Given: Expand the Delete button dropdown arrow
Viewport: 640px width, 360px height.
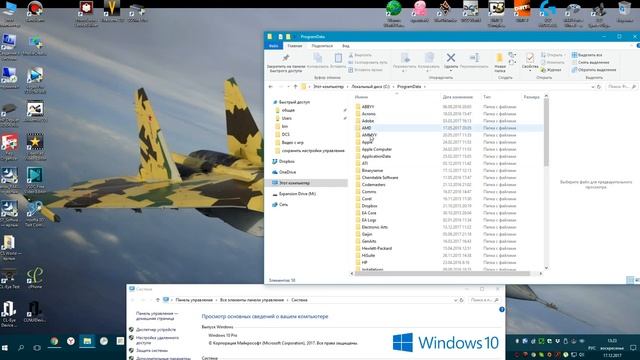Looking at the screenshot, I should coord(451,71).
